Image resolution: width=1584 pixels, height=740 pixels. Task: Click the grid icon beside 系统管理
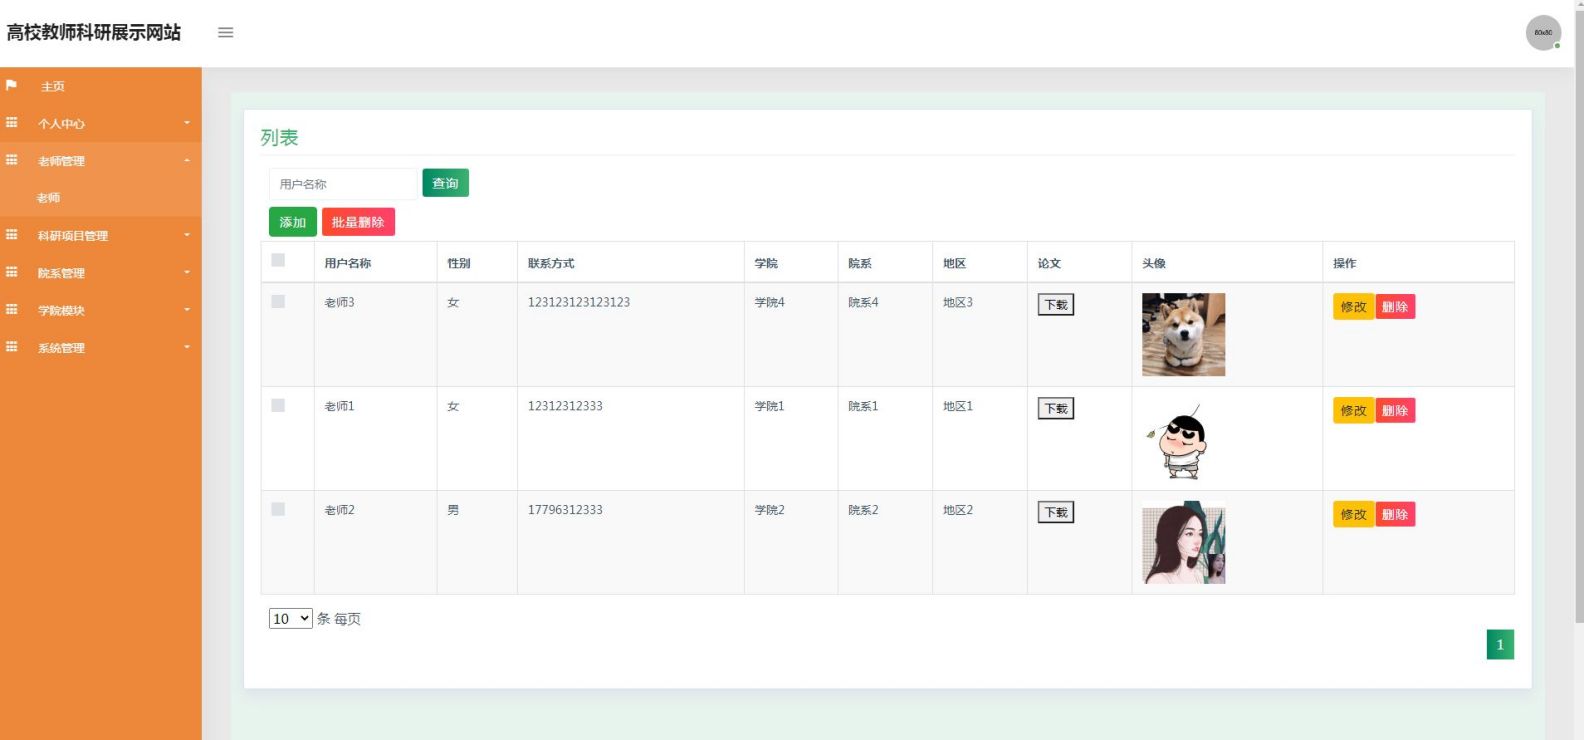12,347
